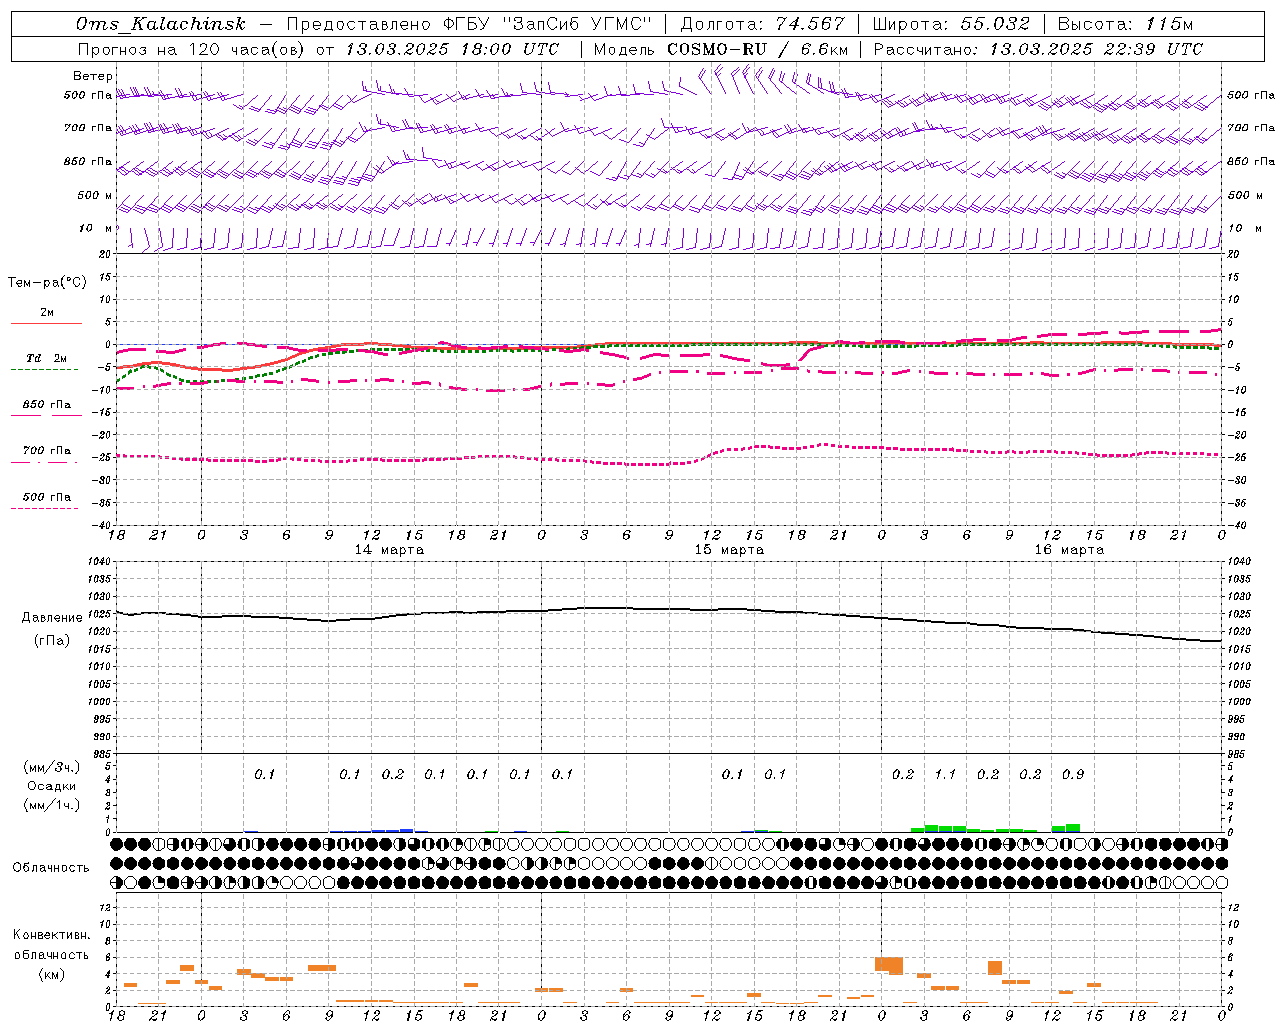
Task: Click the 'Широта: 55.032' latitude value
Action: pos(950,24)
